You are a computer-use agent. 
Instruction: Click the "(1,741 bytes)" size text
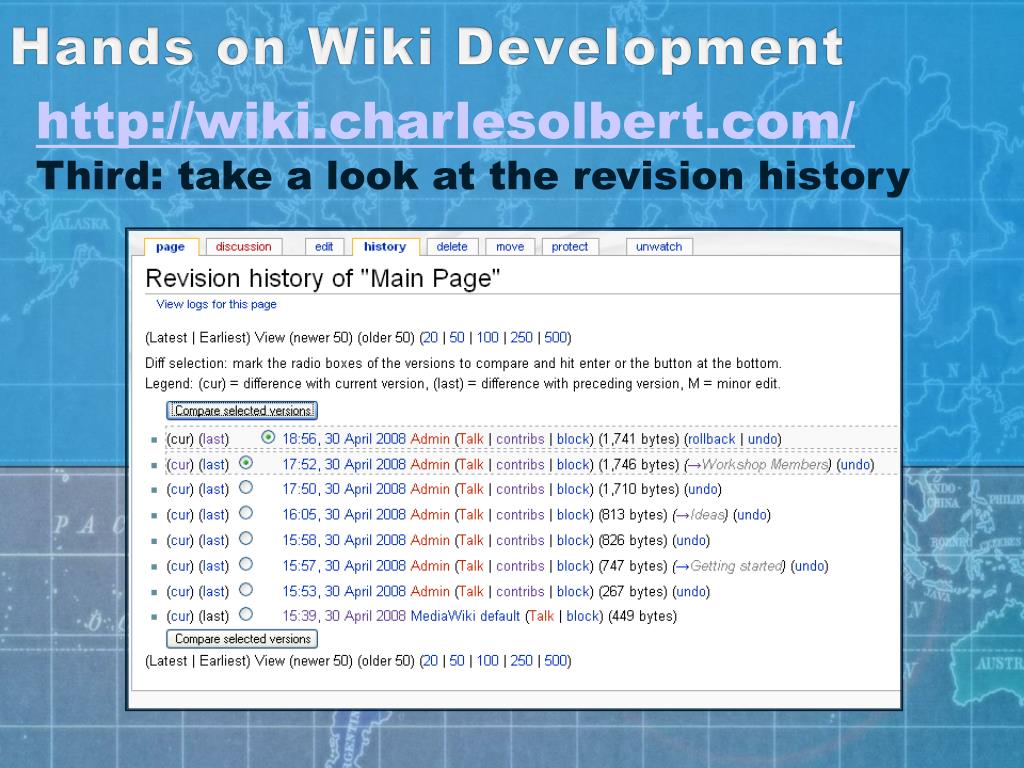(x=639, y=439)
